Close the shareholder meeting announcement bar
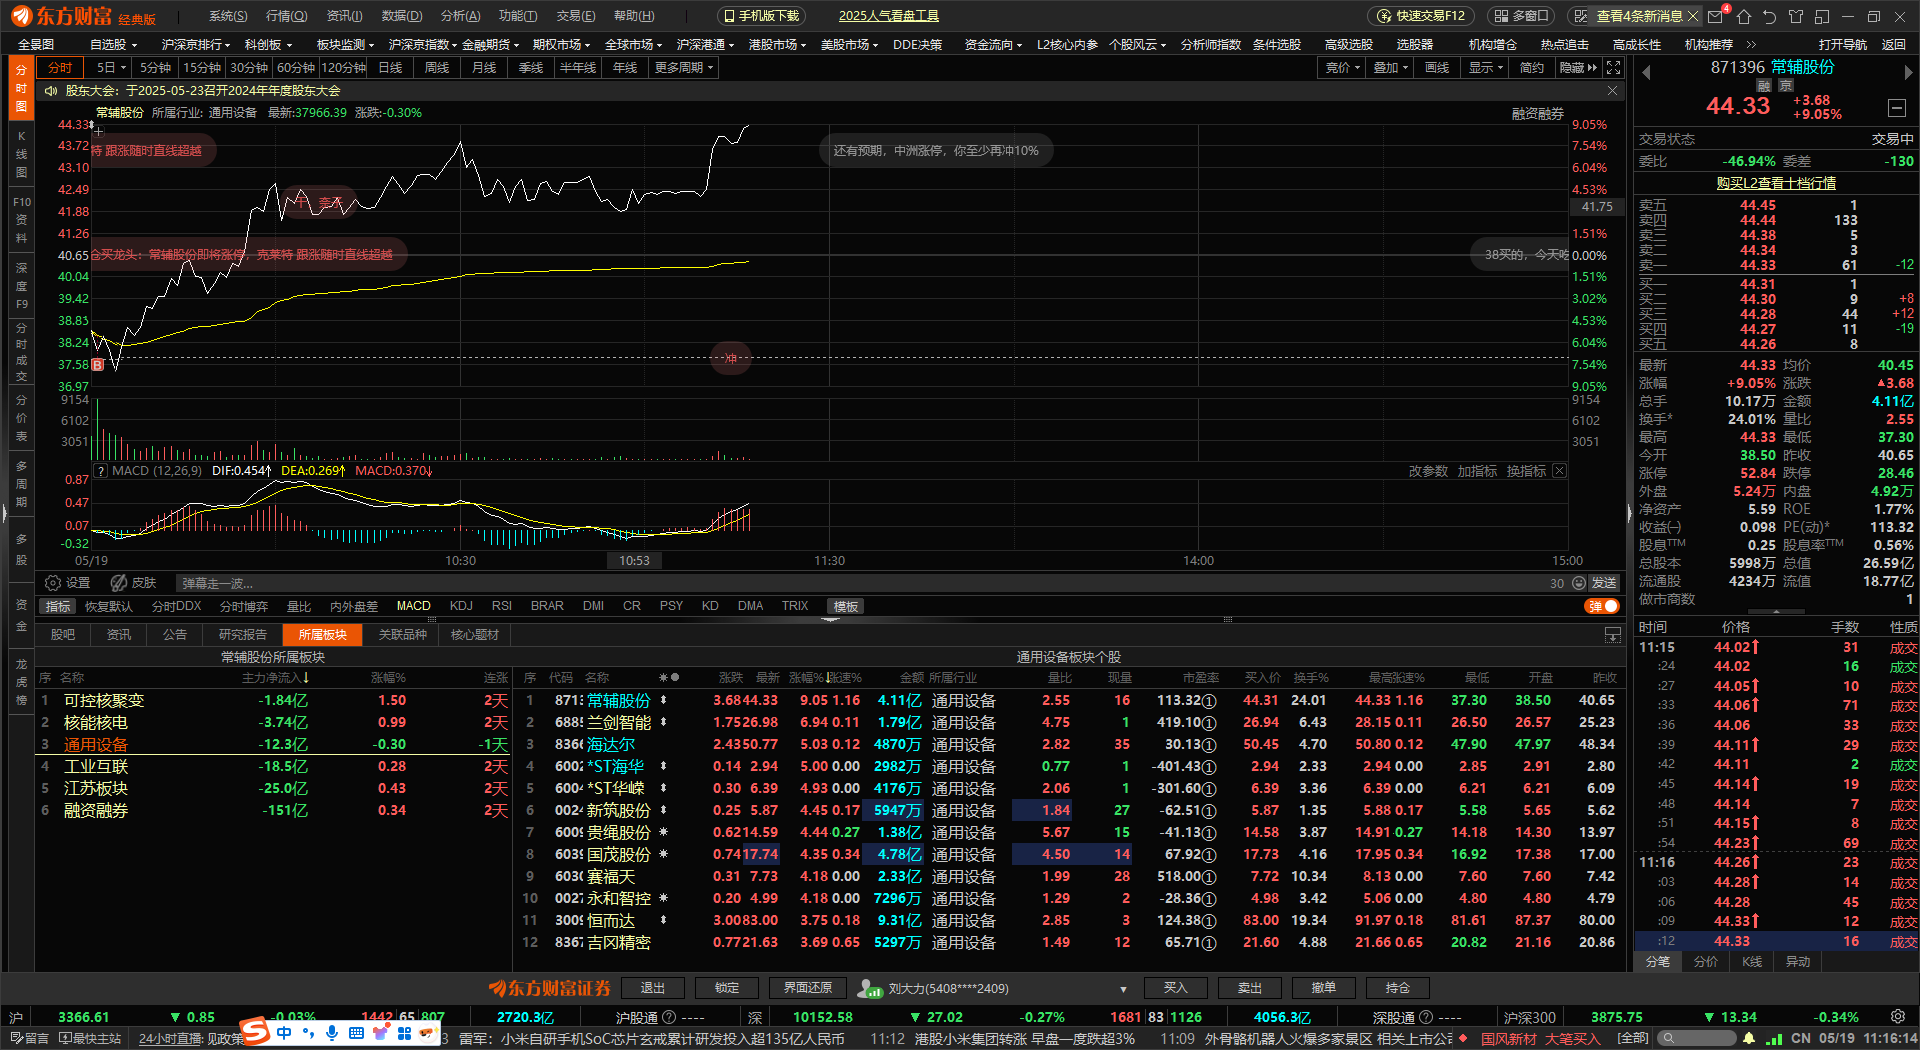Image resolution: width=1920 pixels, height=1050 pixels. (x=1612, y=91)
